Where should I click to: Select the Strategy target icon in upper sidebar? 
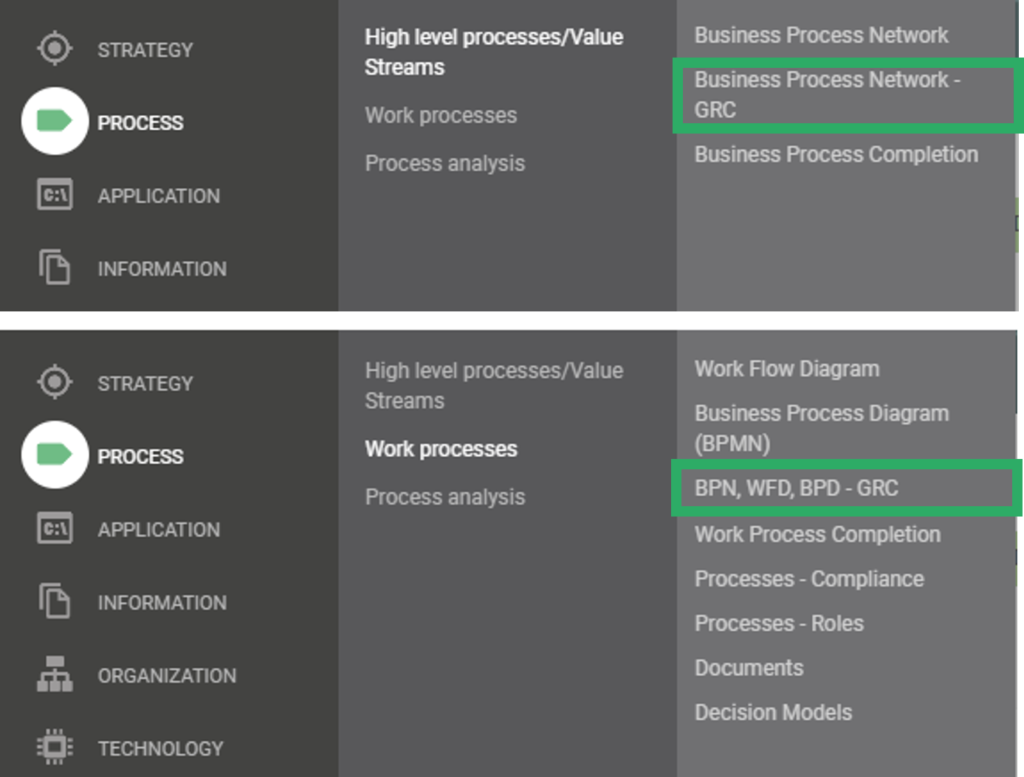(x=54, y=48)
